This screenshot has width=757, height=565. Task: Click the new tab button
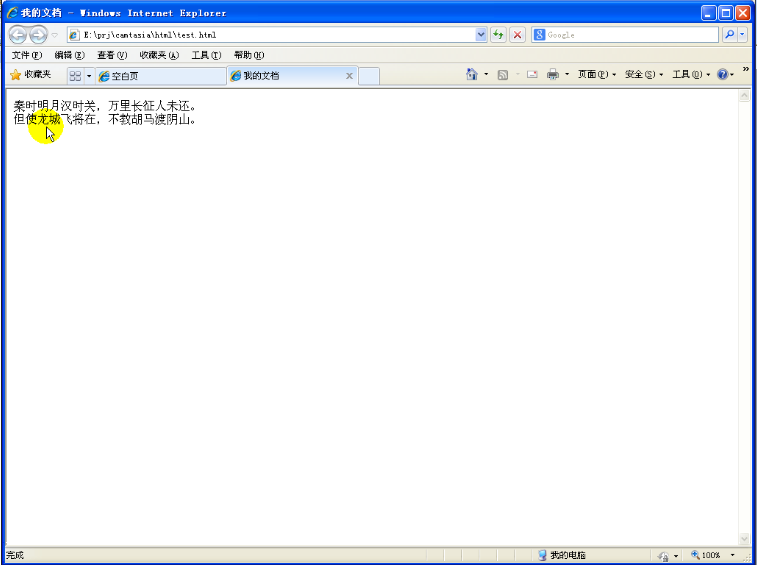point(369,76)
